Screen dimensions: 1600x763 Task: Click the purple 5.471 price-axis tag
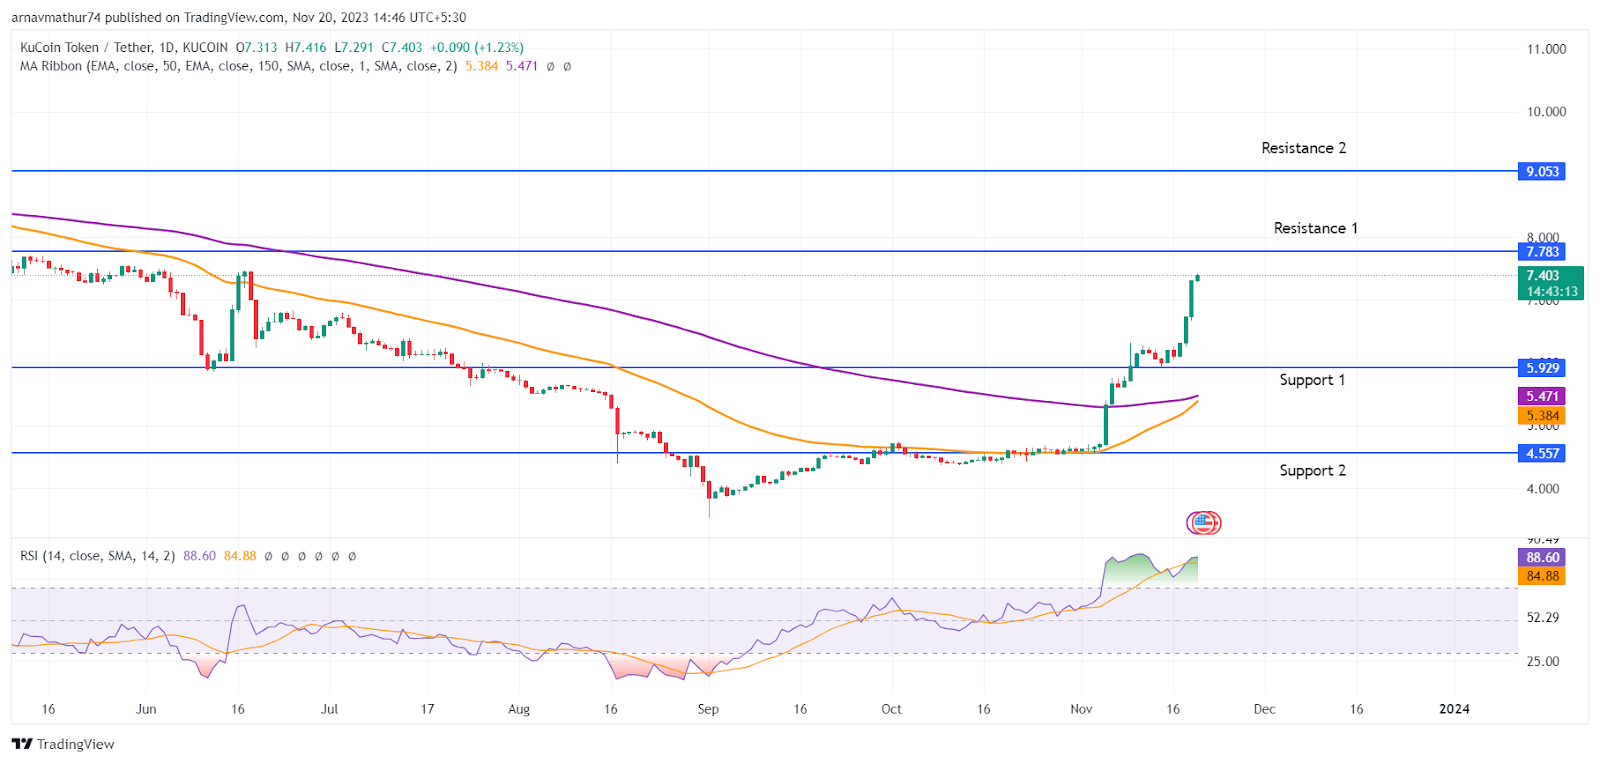coord(1542,396)
